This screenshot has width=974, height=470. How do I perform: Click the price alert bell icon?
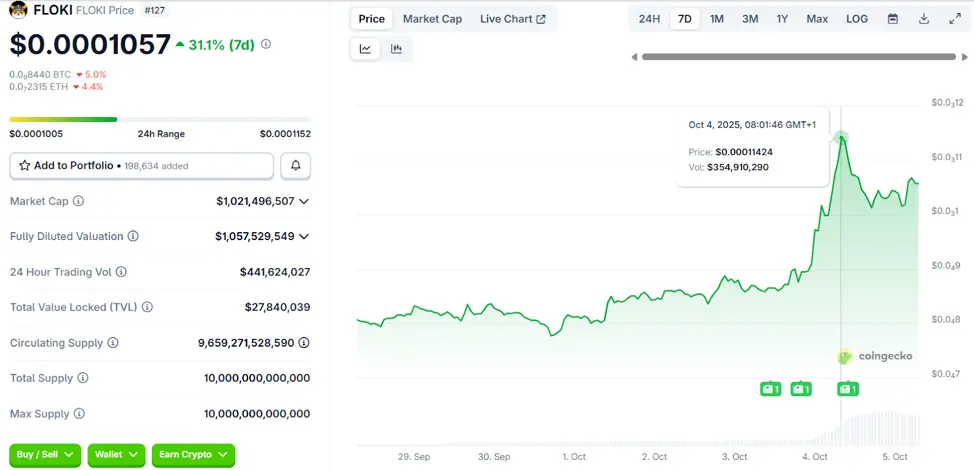pyautogui.click(x=296, y=165)
